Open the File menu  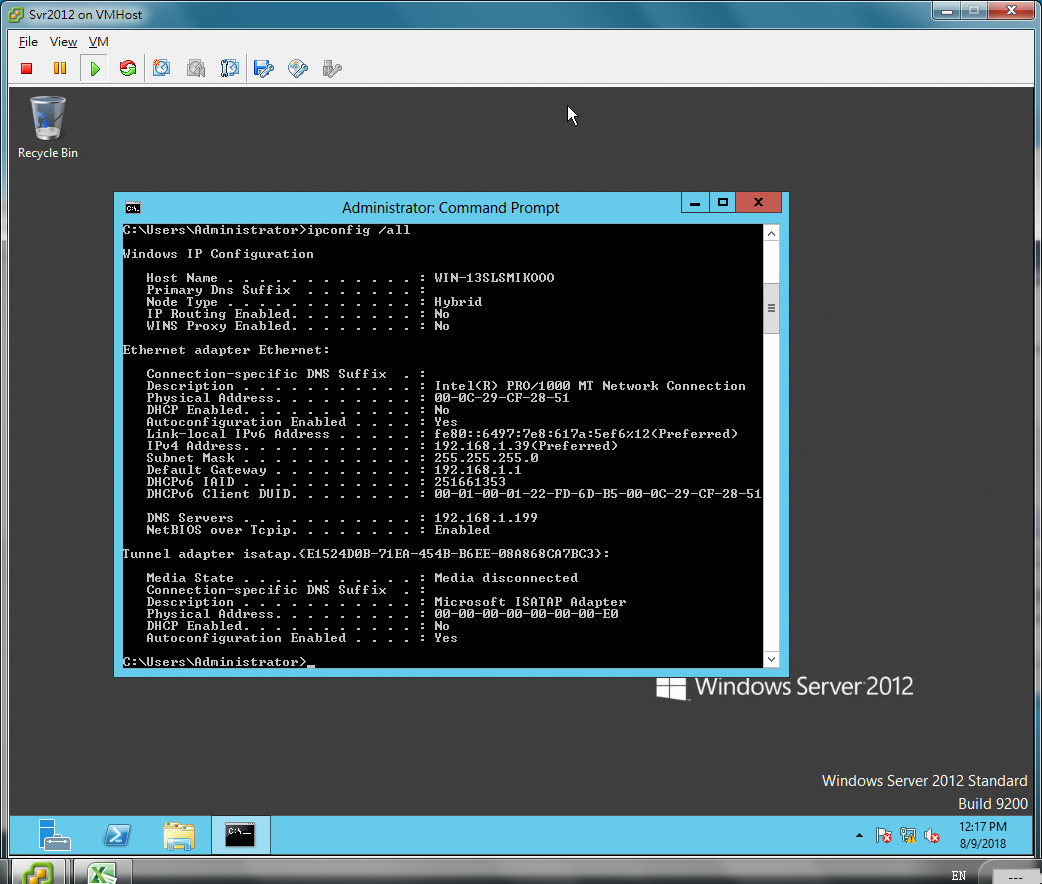[28, 42]
